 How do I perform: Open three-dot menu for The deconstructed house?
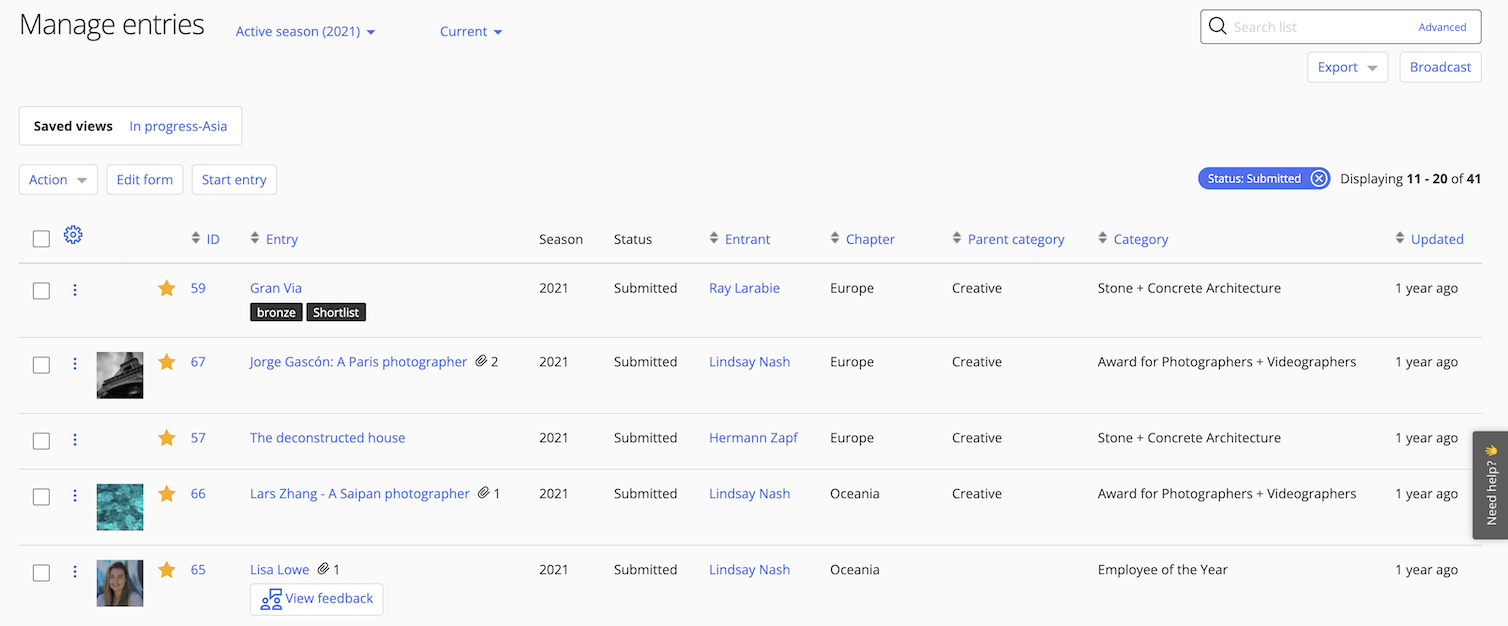(75, 439)
